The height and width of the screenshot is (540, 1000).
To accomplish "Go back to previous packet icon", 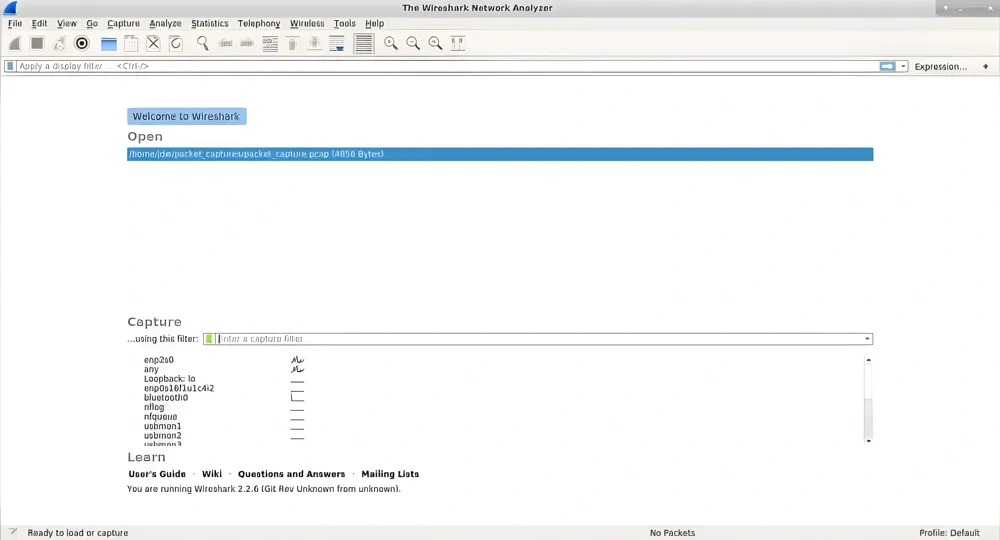I will pos(225,43).
